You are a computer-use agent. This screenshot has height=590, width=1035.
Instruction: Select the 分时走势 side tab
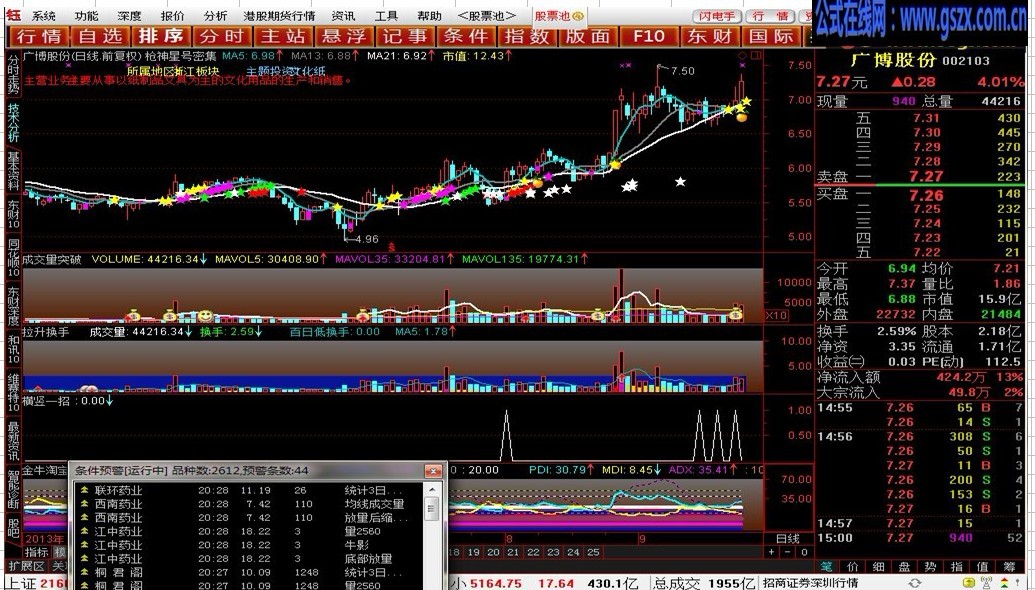coord(13,74)
